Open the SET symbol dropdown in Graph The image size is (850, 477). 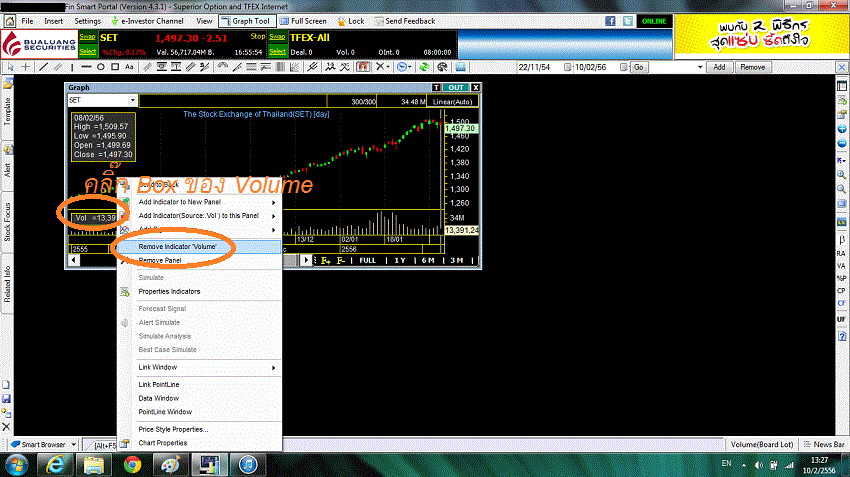click(x=132, y=100)
